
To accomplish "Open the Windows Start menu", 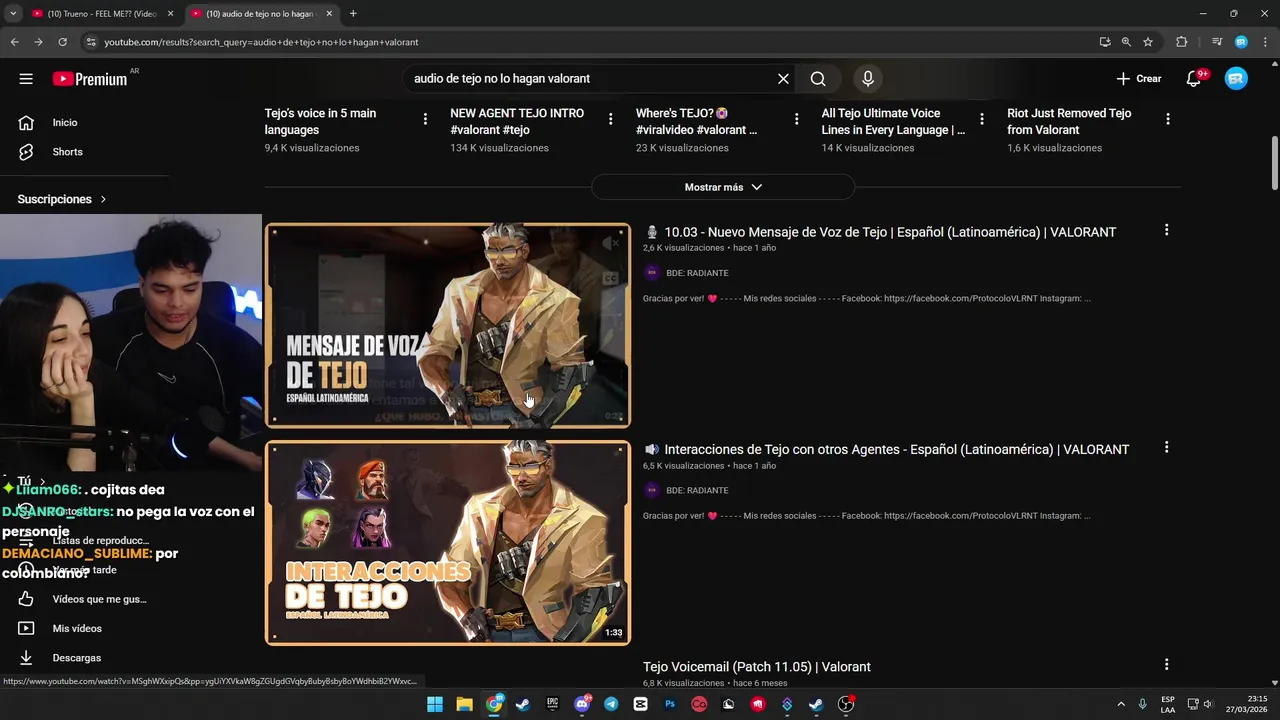I will [435, 704].
